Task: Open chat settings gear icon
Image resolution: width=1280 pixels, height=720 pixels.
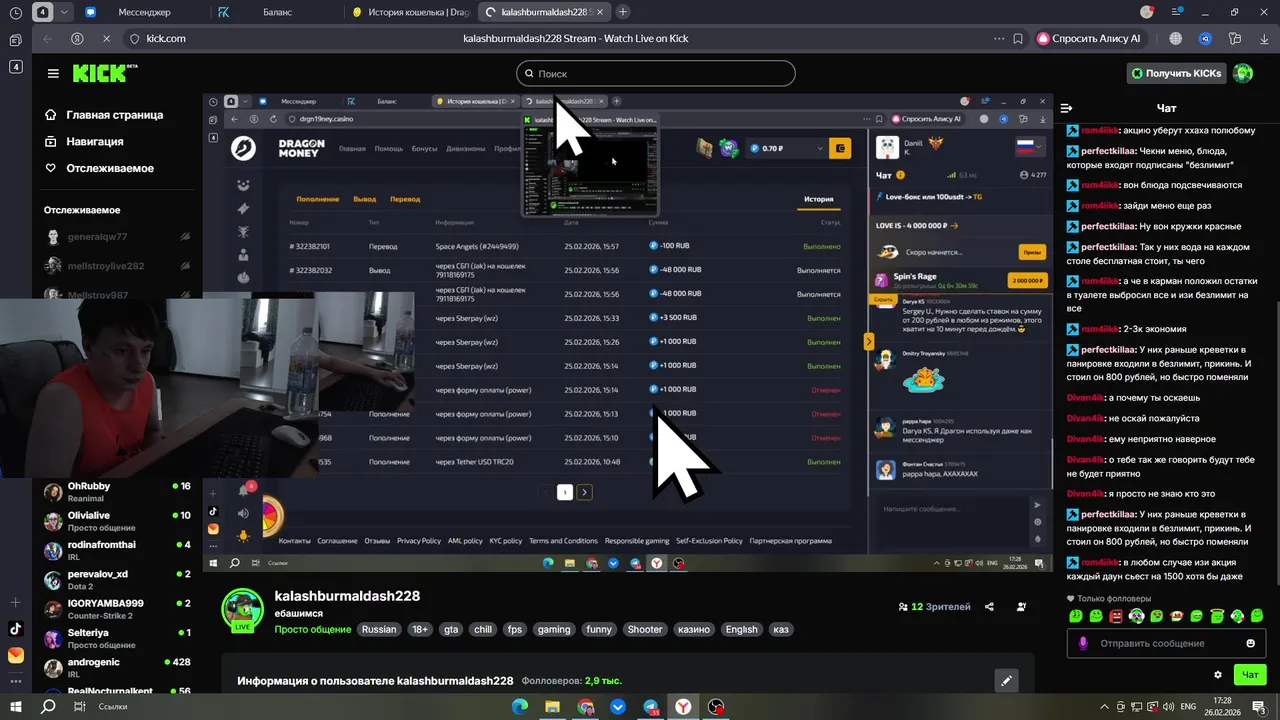Action: 1217,675
